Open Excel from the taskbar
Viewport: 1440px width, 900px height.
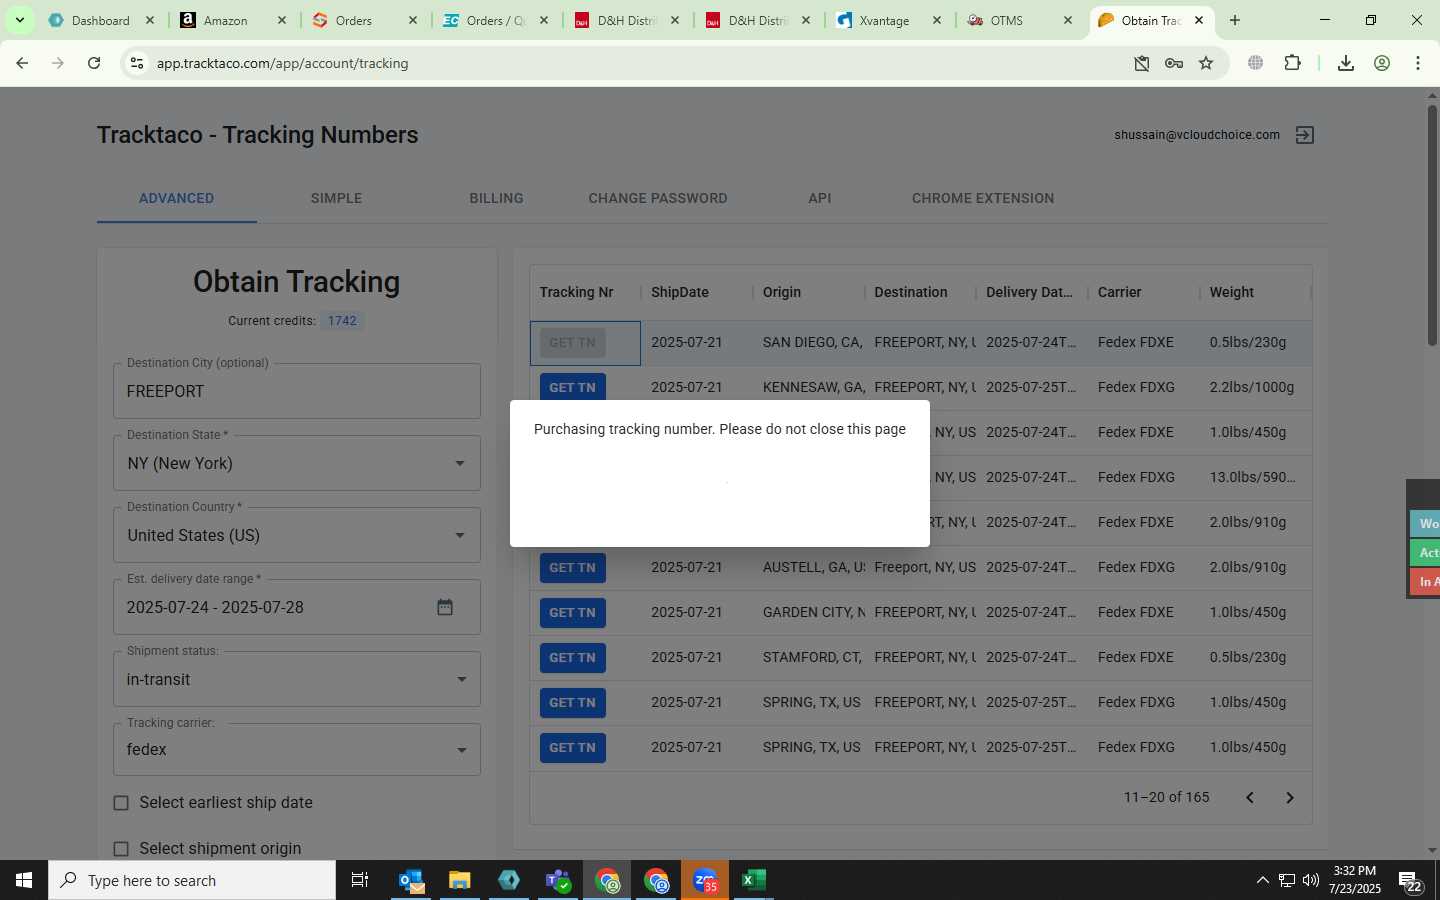point(753,880)
